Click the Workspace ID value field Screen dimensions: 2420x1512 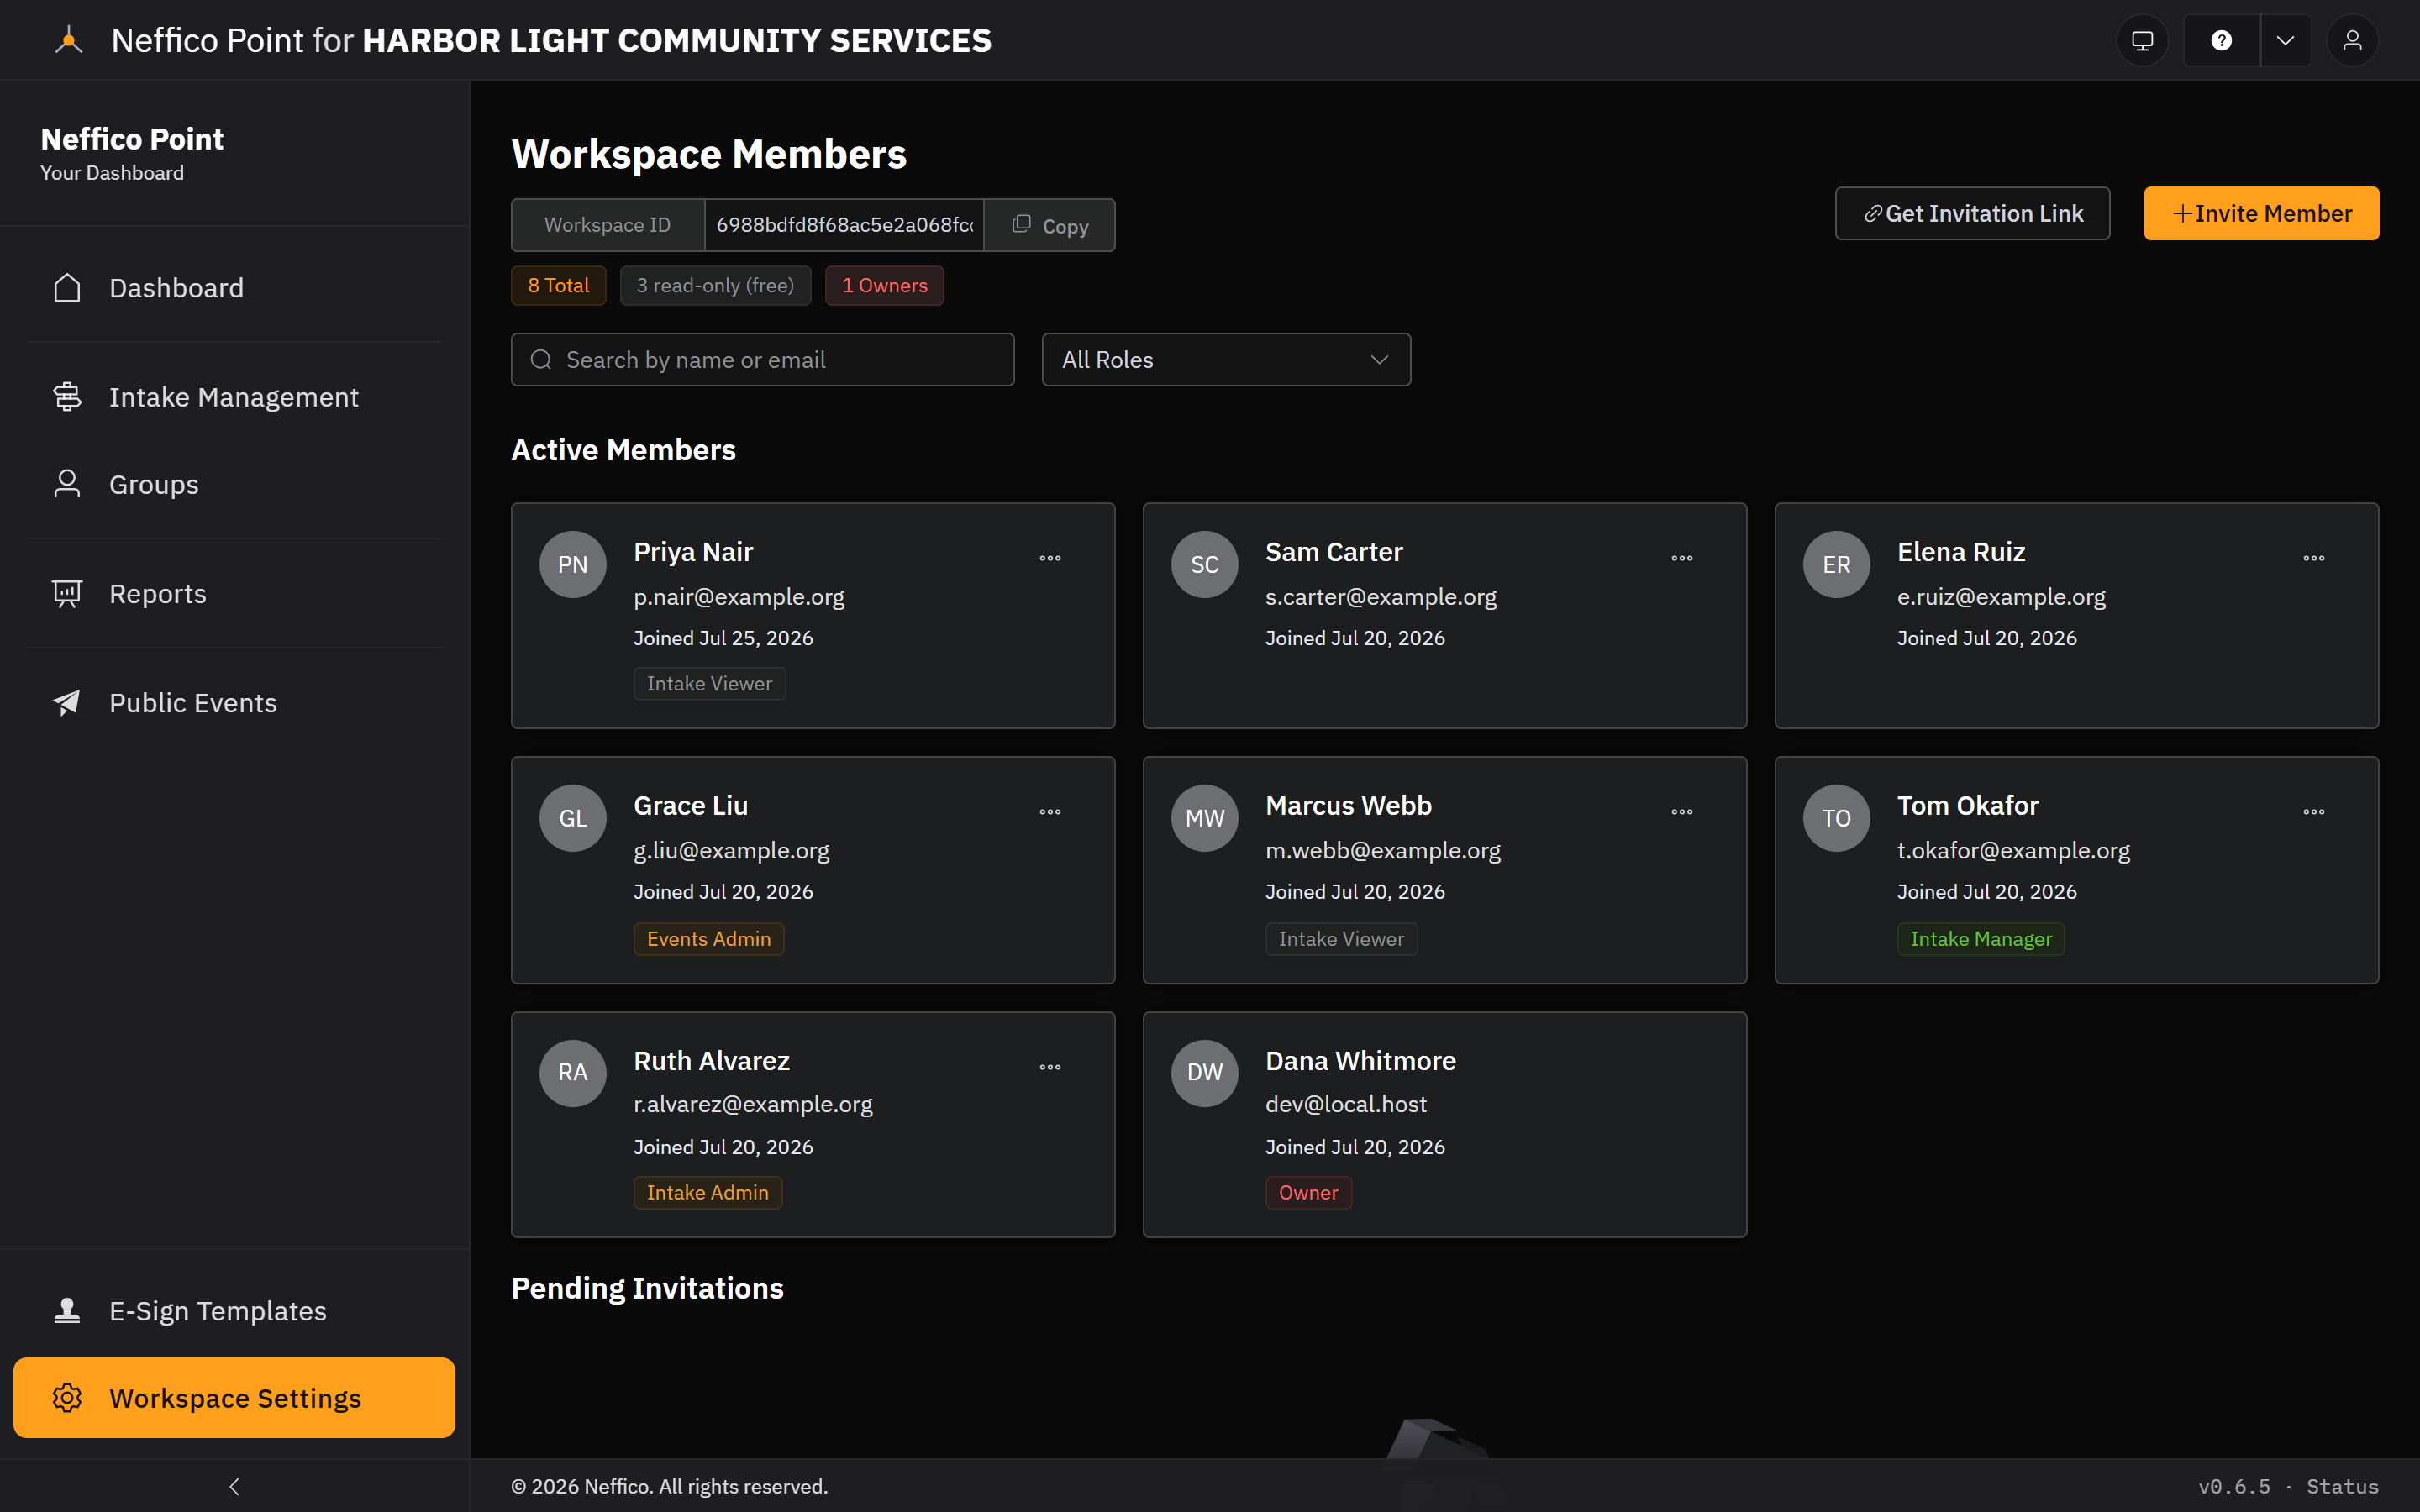tap(844, 225)
